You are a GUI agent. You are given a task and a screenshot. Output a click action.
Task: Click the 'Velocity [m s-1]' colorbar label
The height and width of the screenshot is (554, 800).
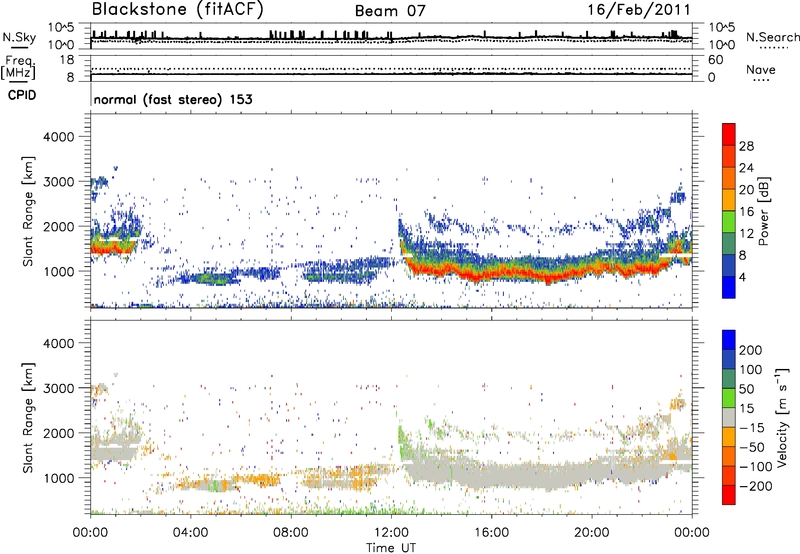(x=782, y=417)
